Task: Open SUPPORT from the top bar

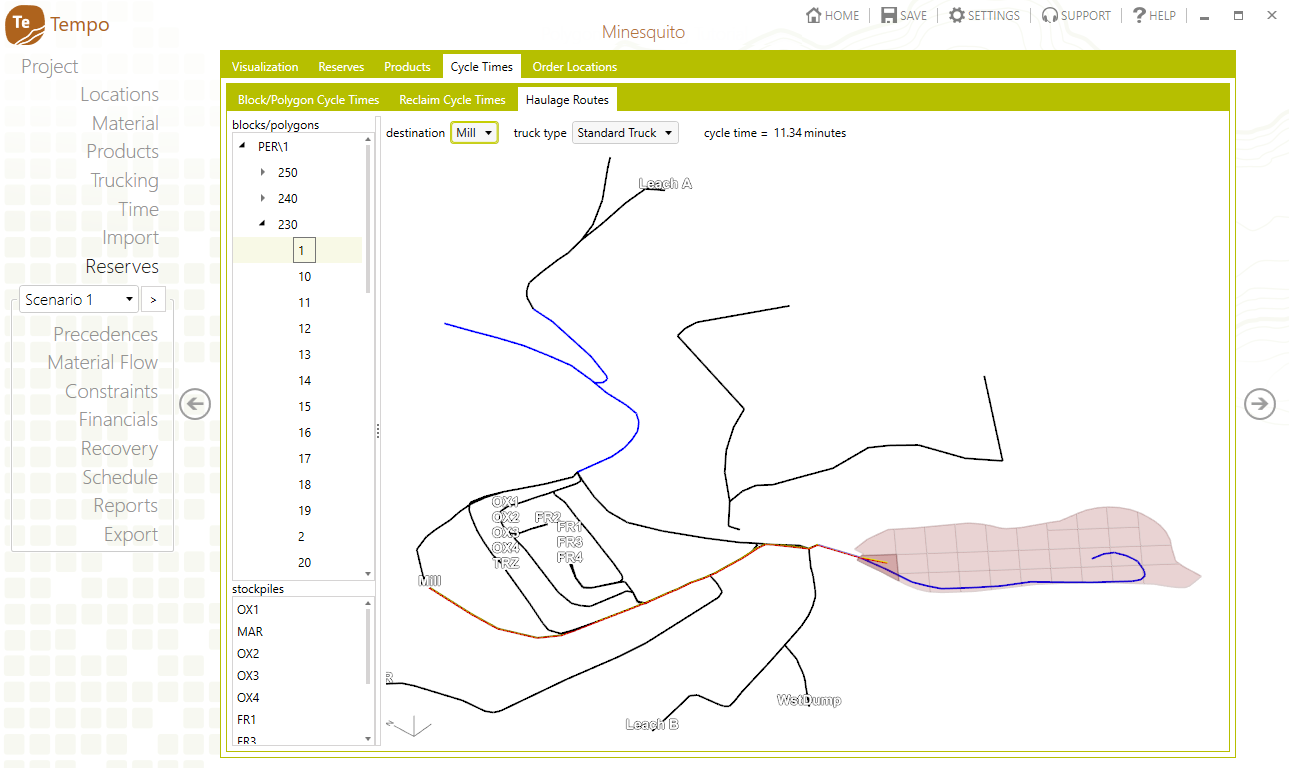Action: click(1076, 16)
